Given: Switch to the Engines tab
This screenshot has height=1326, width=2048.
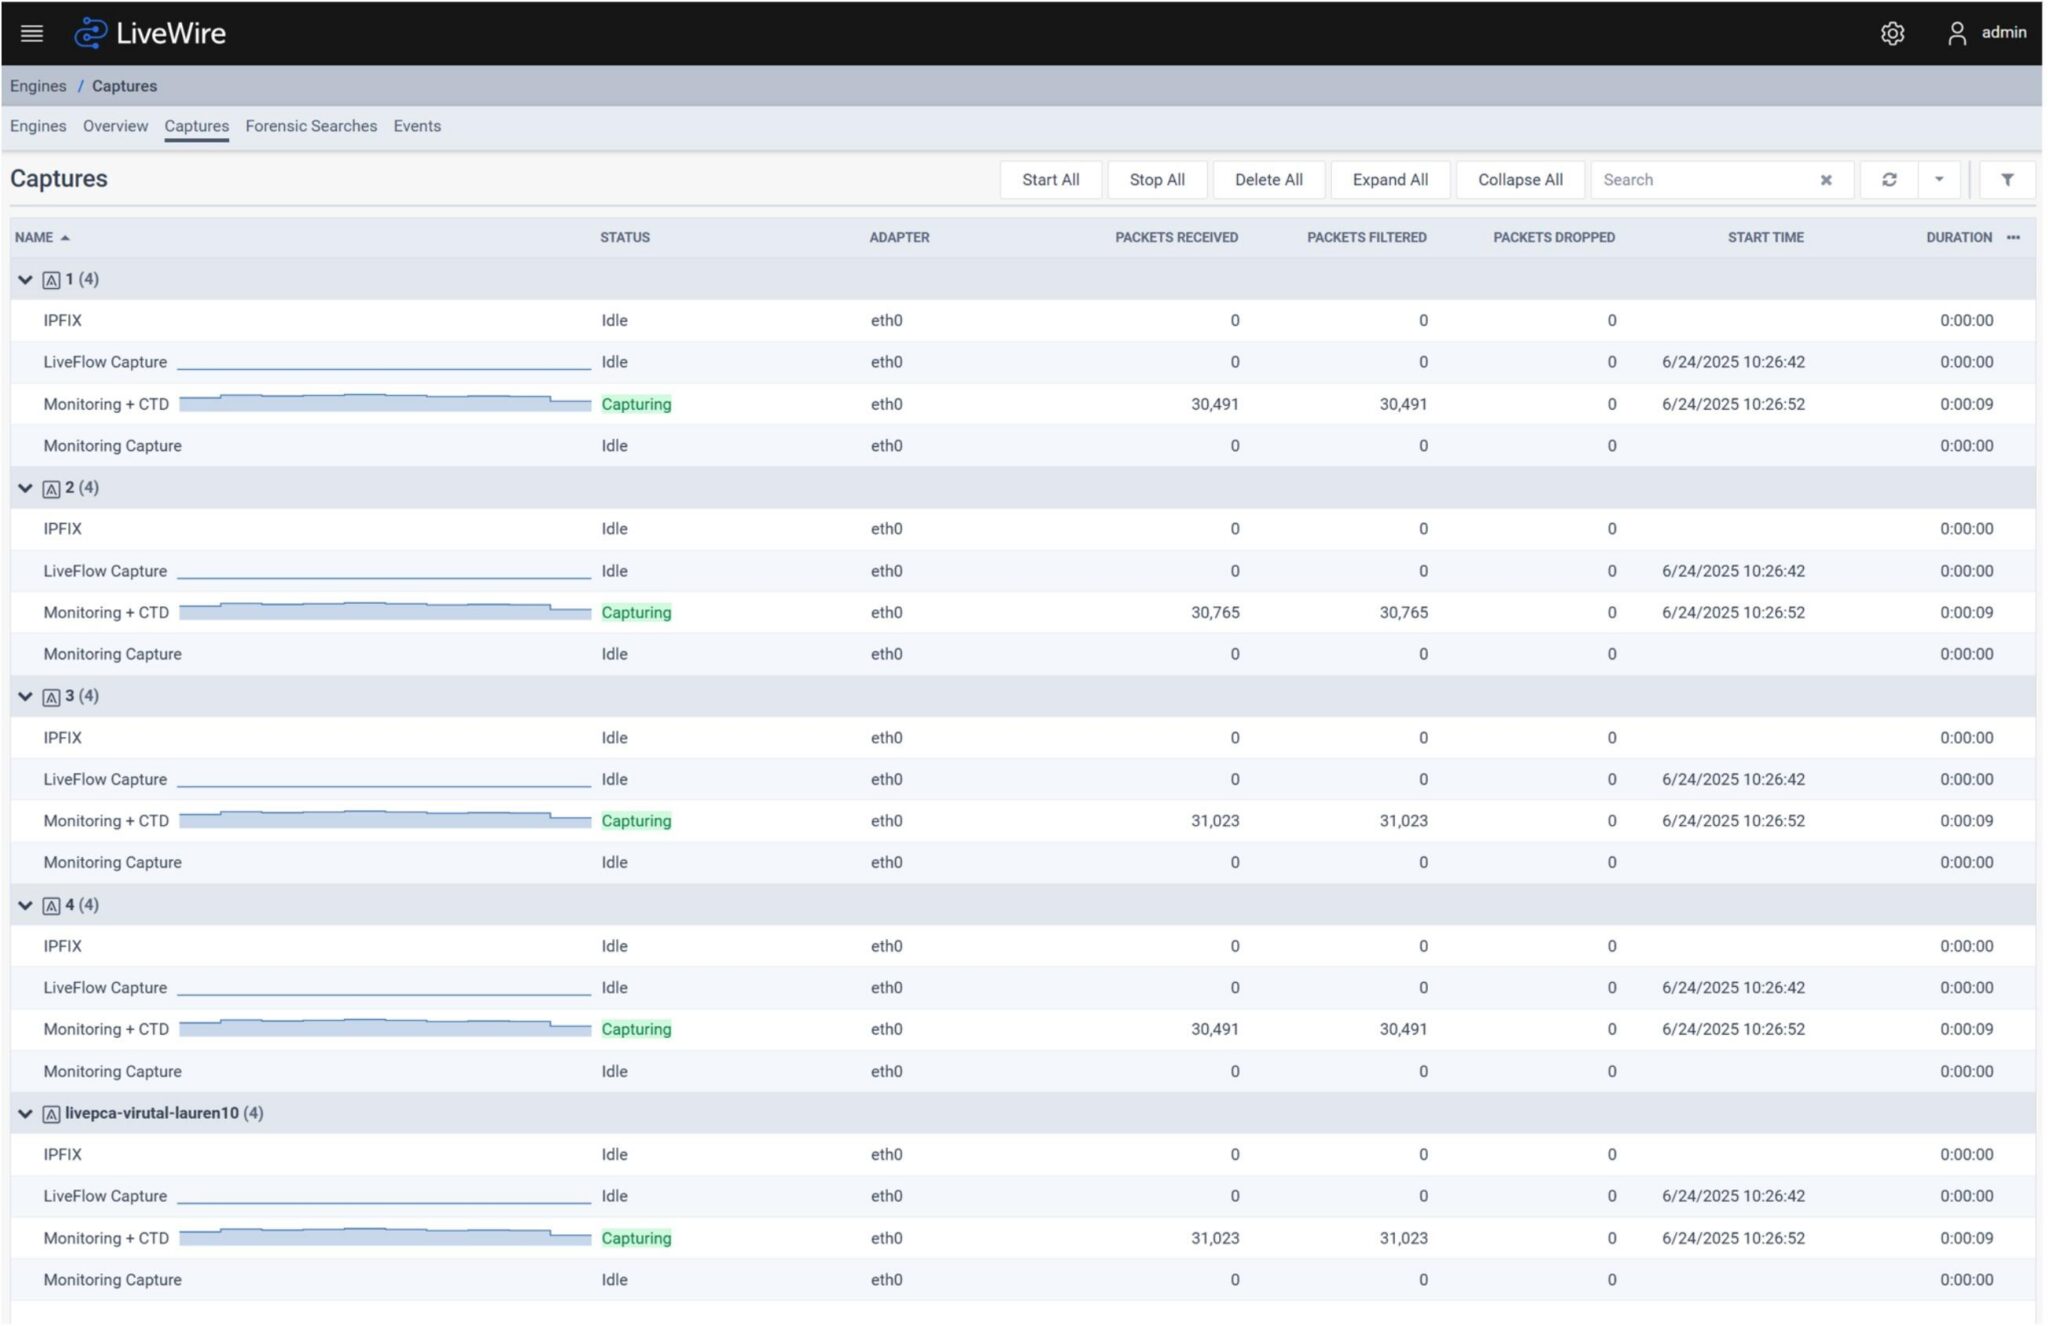Looking at the screenshot, I should point(38,126).
